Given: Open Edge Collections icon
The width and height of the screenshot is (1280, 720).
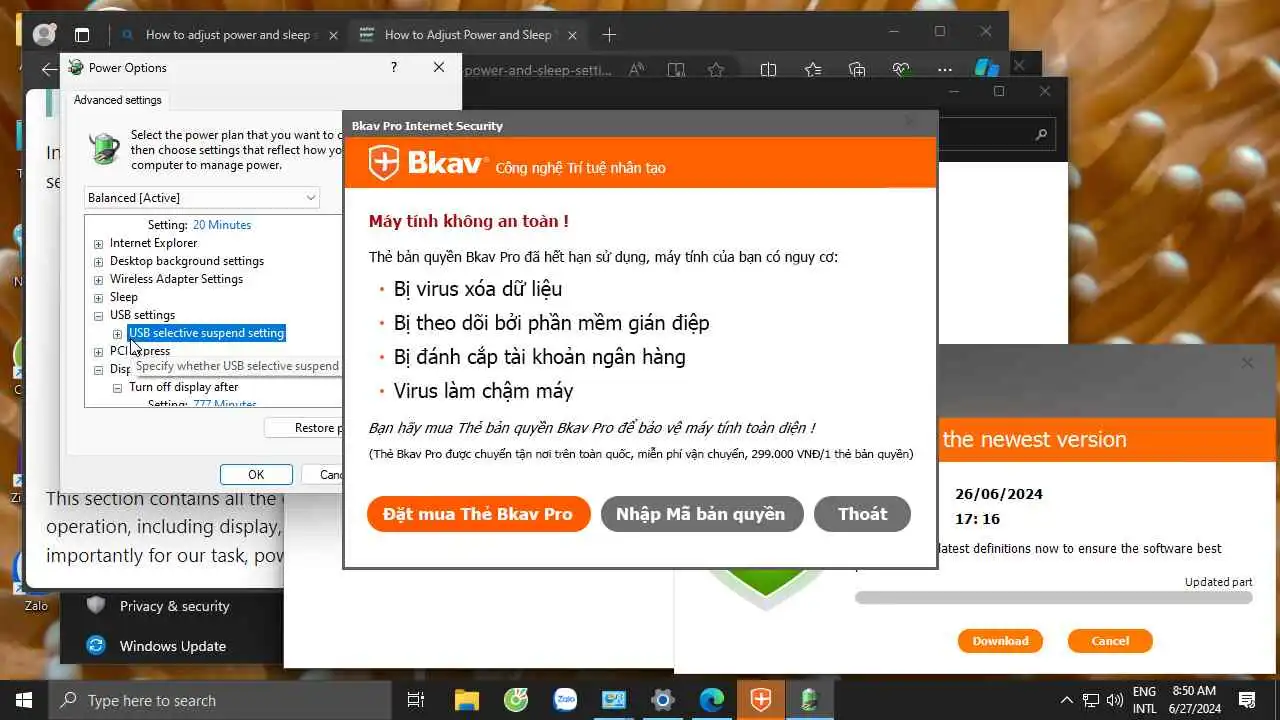Looking at the screenshot, I should tap(857, 70).
